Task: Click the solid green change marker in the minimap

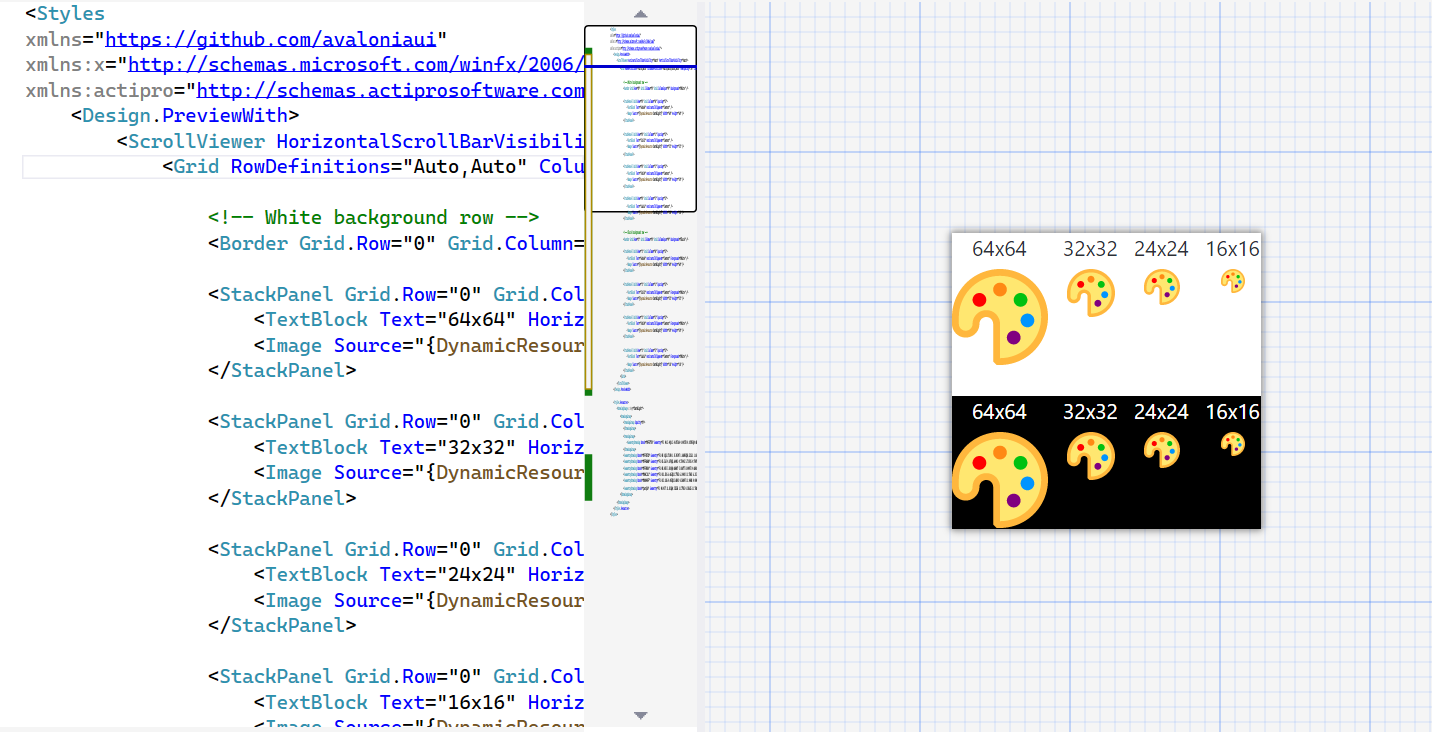Action: coord(588,477)
